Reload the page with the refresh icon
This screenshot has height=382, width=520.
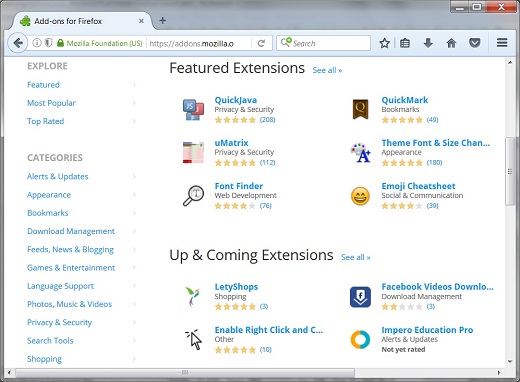[261, 43]
